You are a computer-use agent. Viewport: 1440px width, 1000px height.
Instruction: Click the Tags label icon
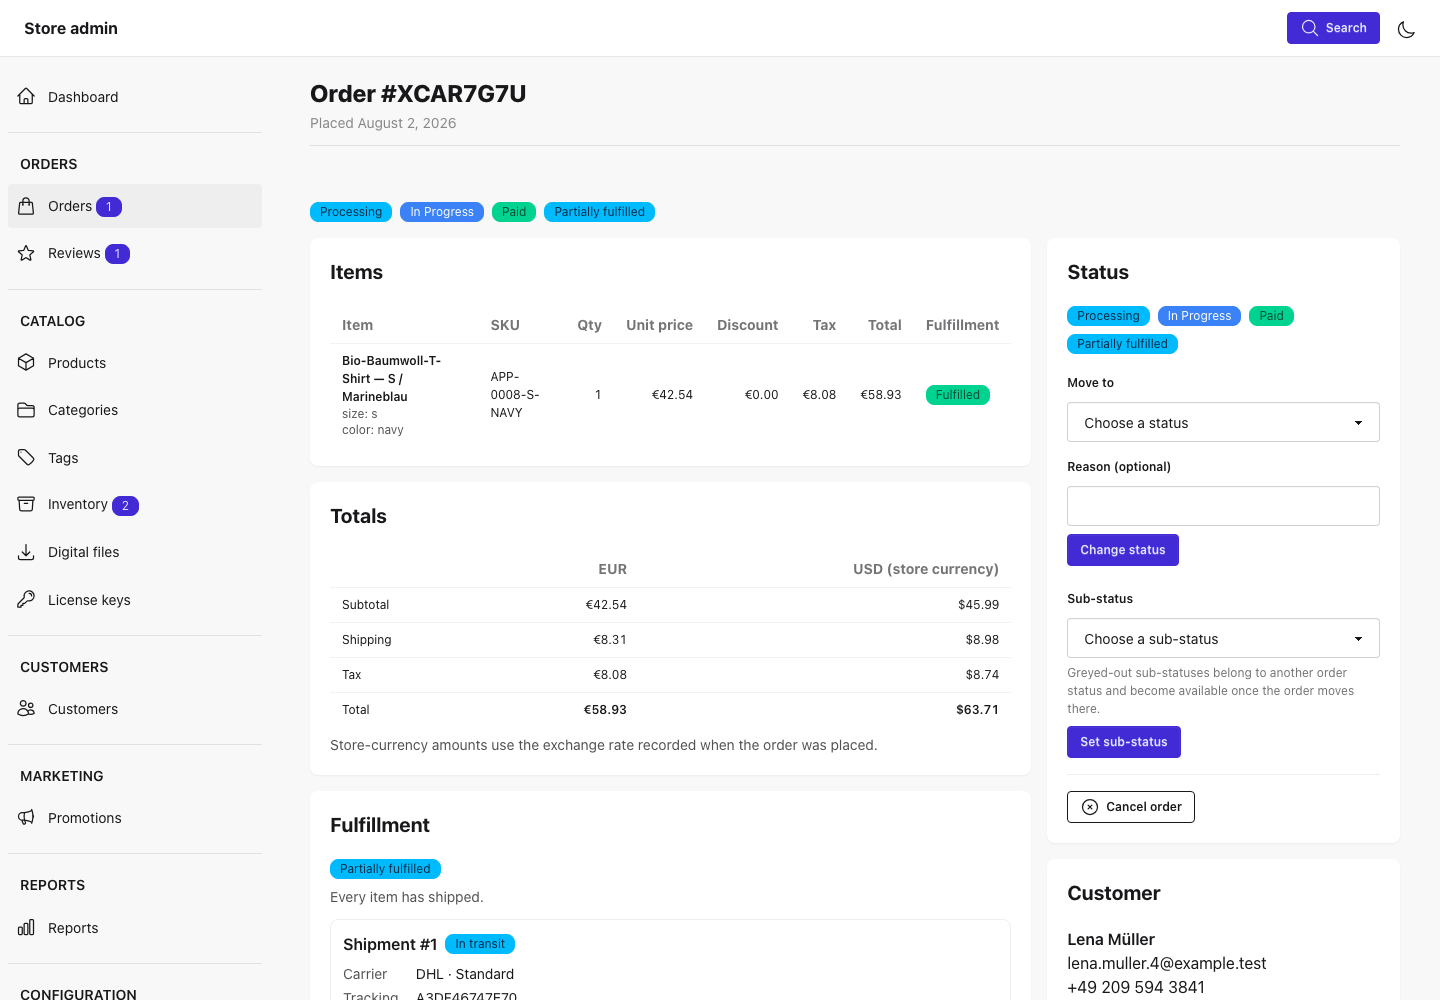click(x=27, y=458)
